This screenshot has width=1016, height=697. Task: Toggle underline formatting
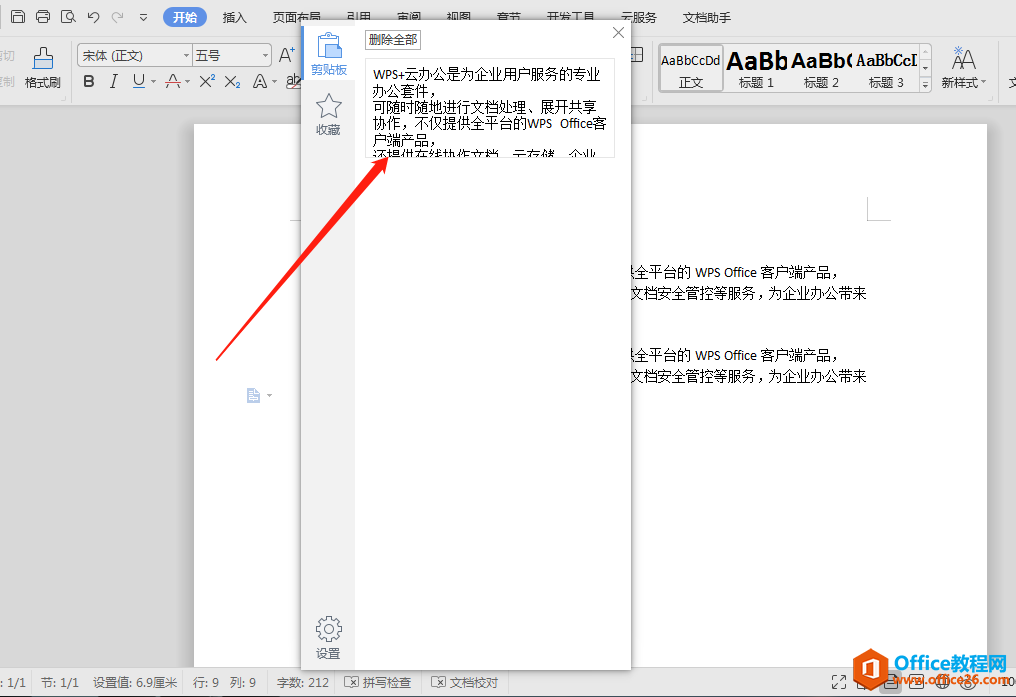pyautogui.click(x=139, y=82)
